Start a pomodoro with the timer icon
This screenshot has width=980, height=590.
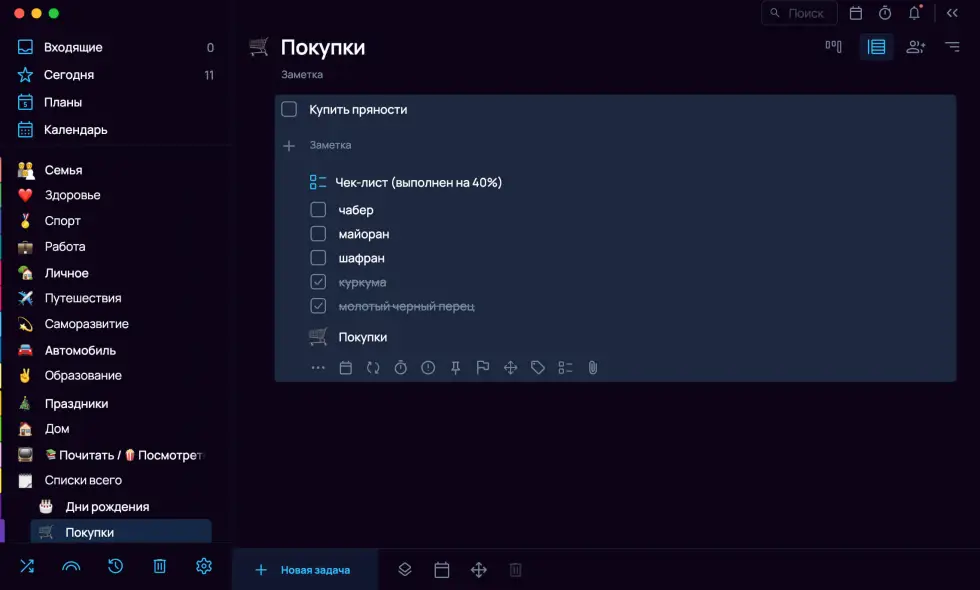tap(400, 367)
